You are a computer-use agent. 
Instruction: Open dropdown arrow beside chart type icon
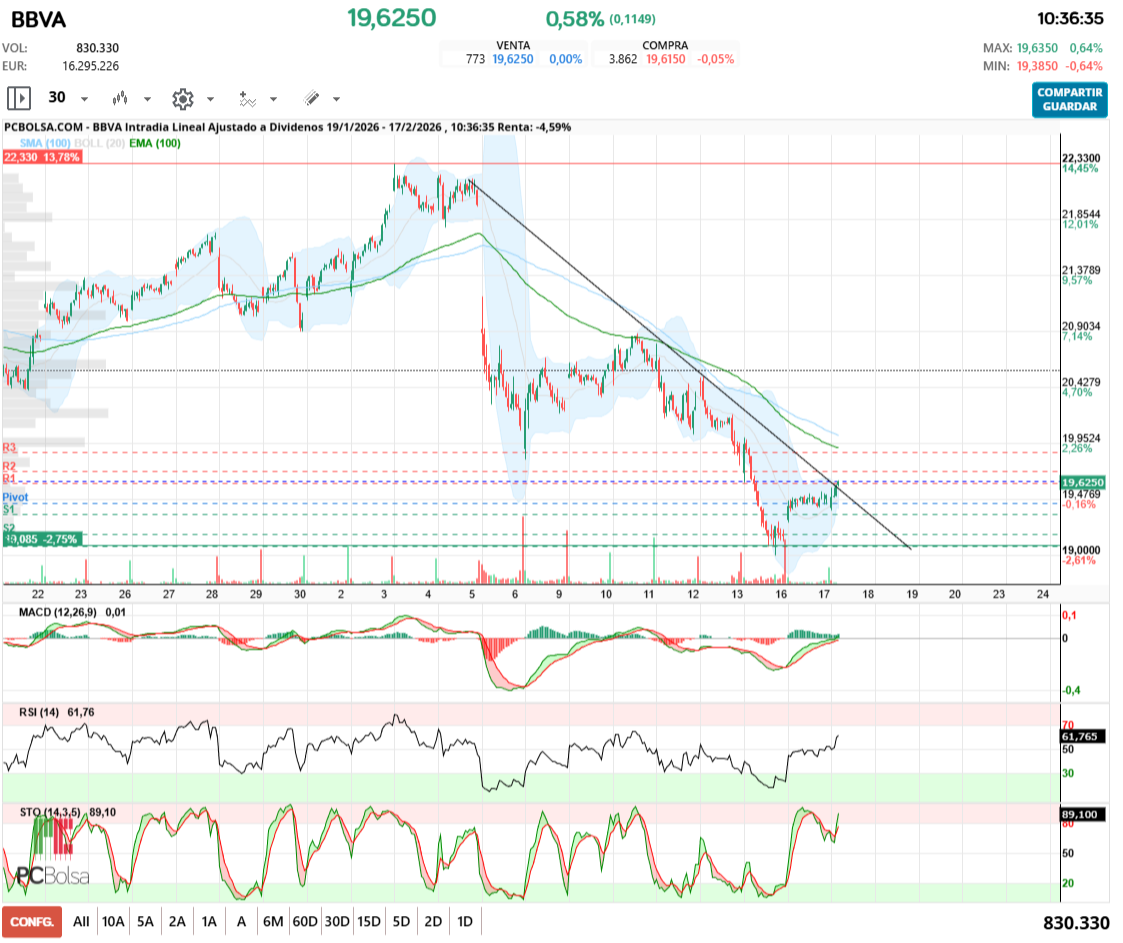pos(147,99)
